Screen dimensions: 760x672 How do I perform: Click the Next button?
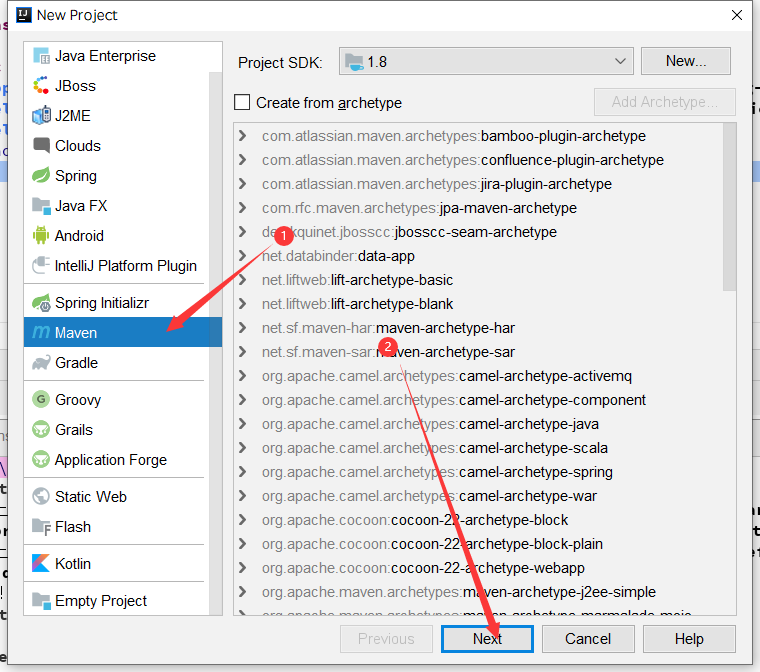[487, 639]
